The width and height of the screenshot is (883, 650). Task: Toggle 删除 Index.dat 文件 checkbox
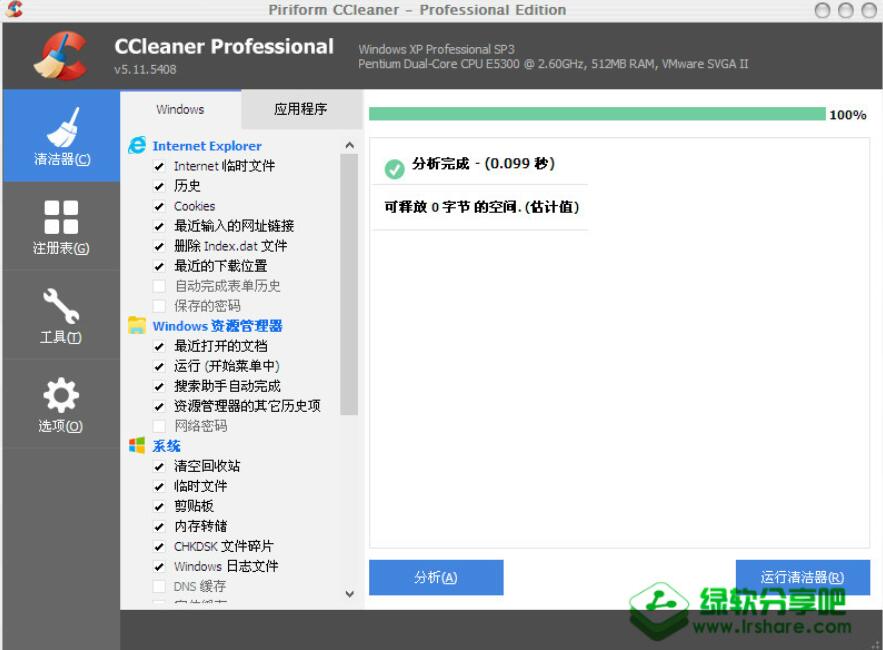159,246
